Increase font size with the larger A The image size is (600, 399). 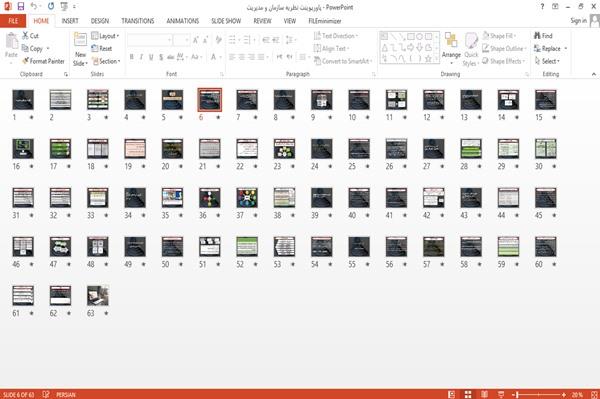pos(196,40)
